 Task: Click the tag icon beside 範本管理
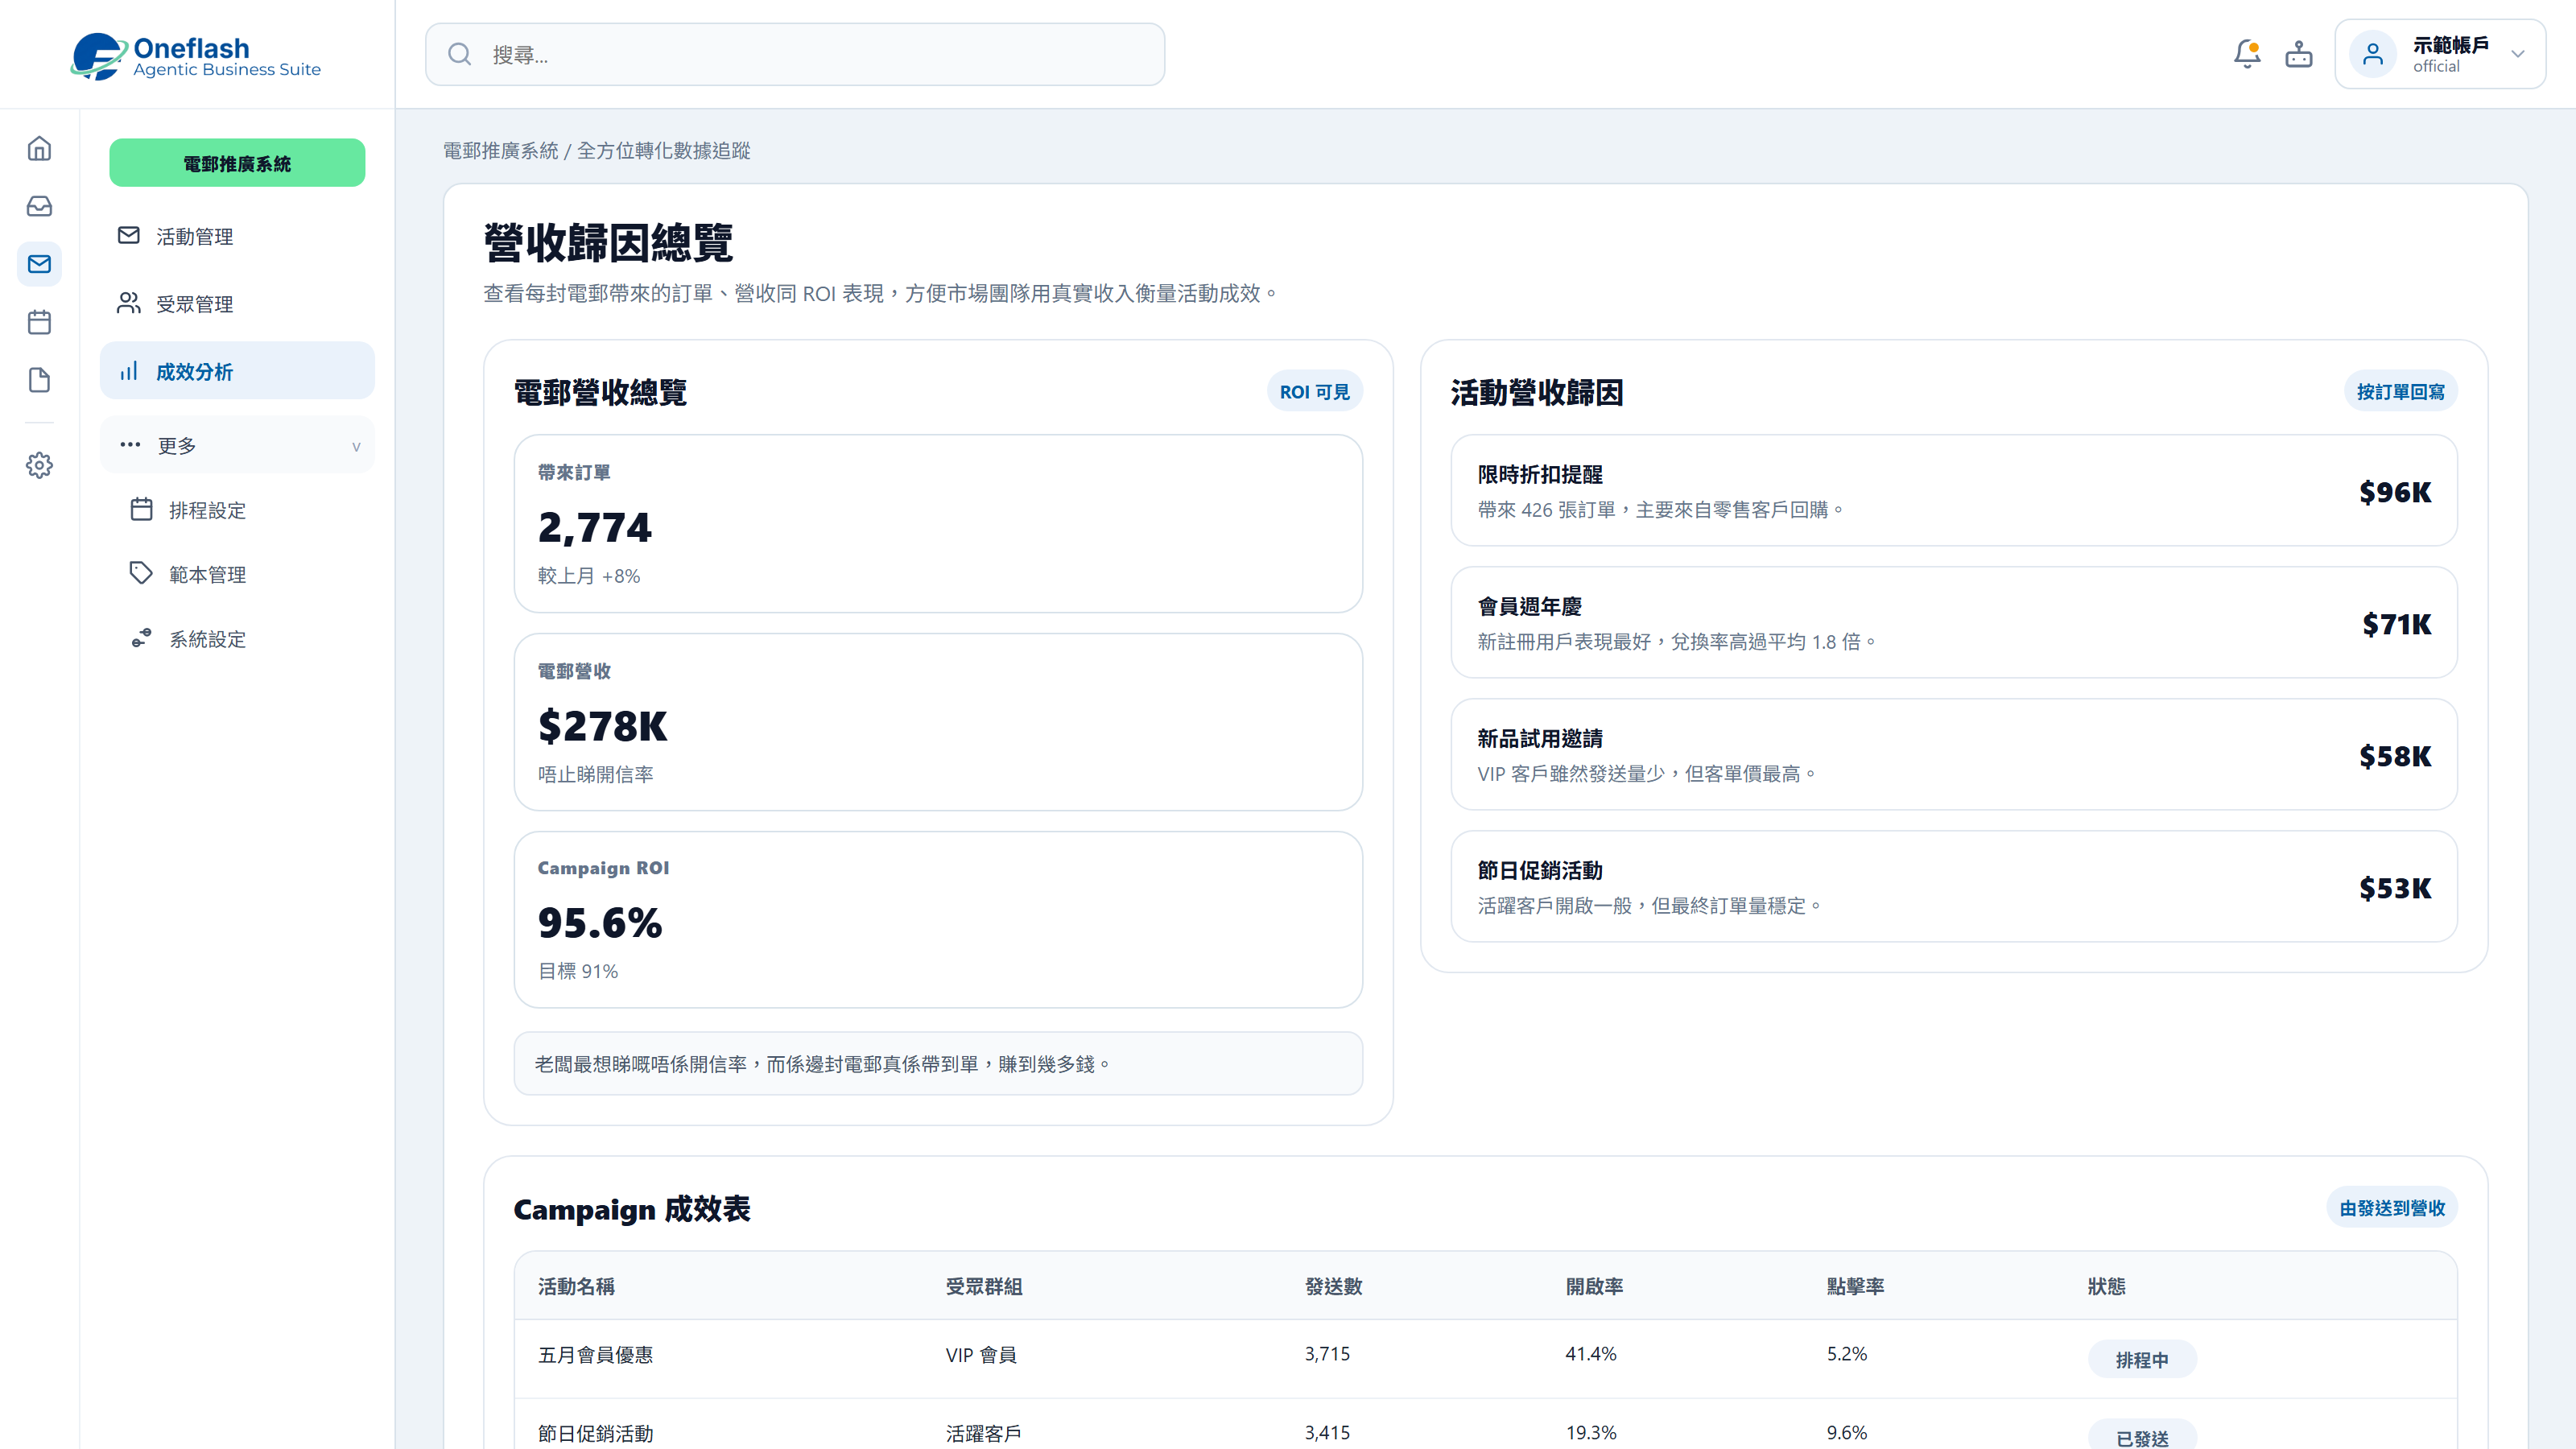point(142,573)
